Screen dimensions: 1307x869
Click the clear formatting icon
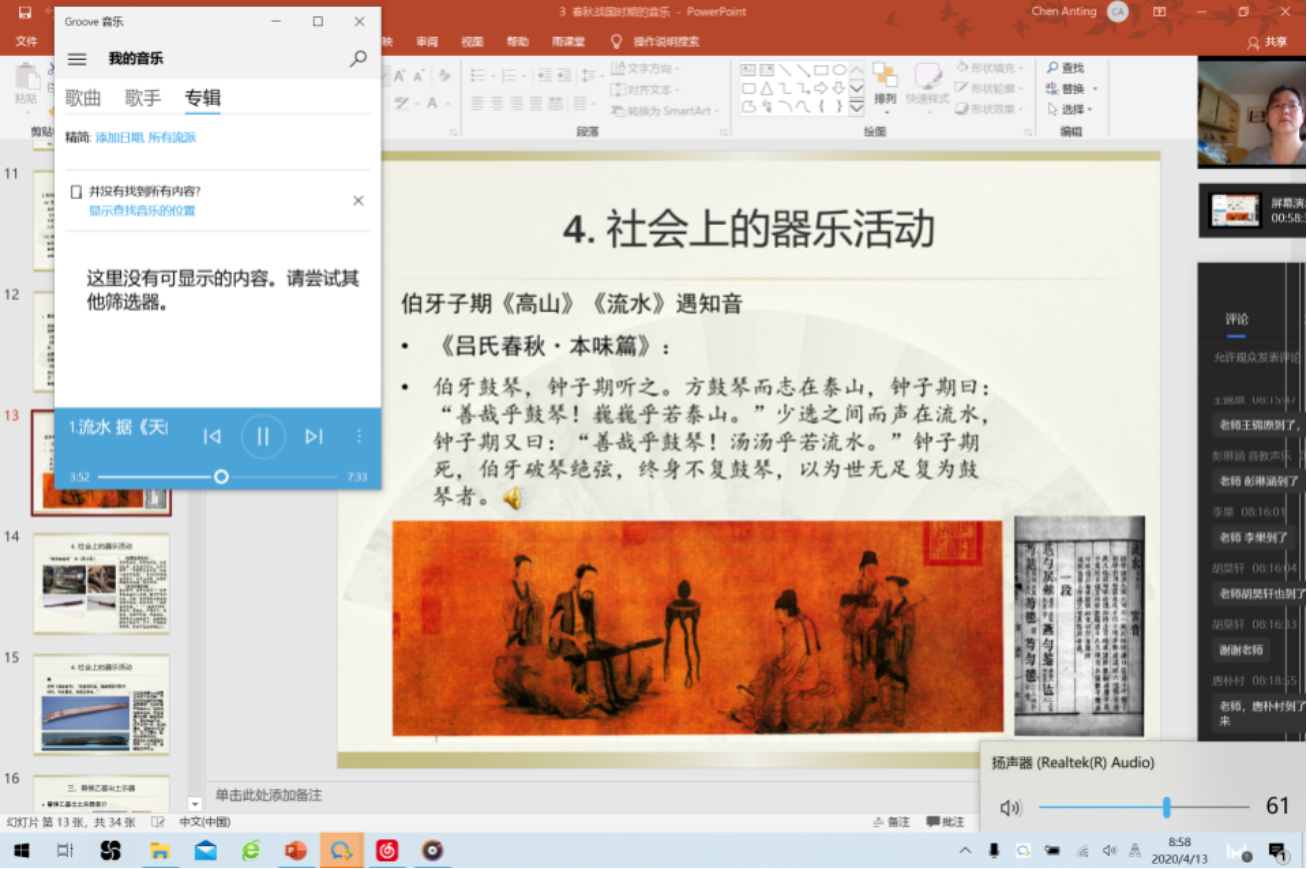tap(445, 76)
